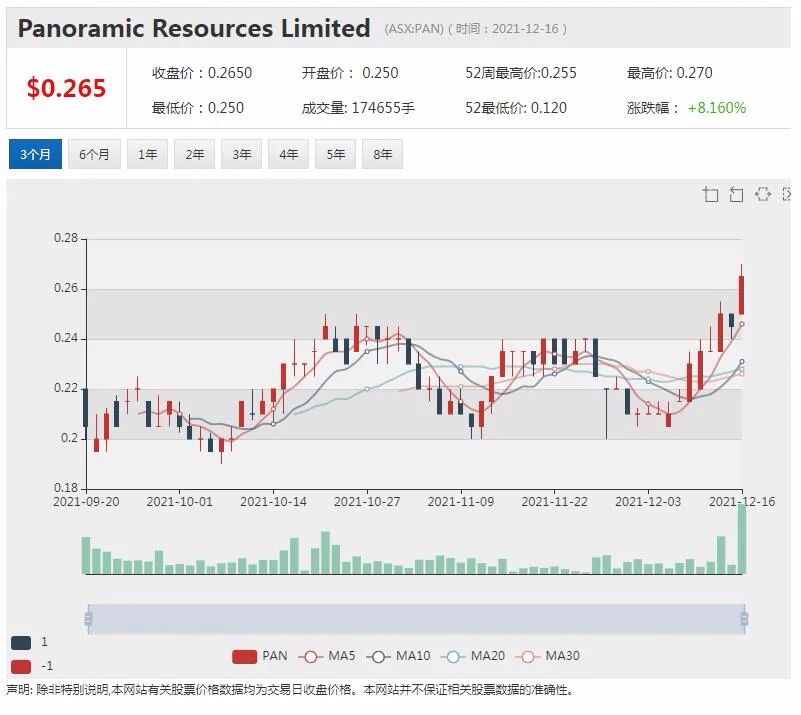Show the 5年 range chart

click(336, 154)
